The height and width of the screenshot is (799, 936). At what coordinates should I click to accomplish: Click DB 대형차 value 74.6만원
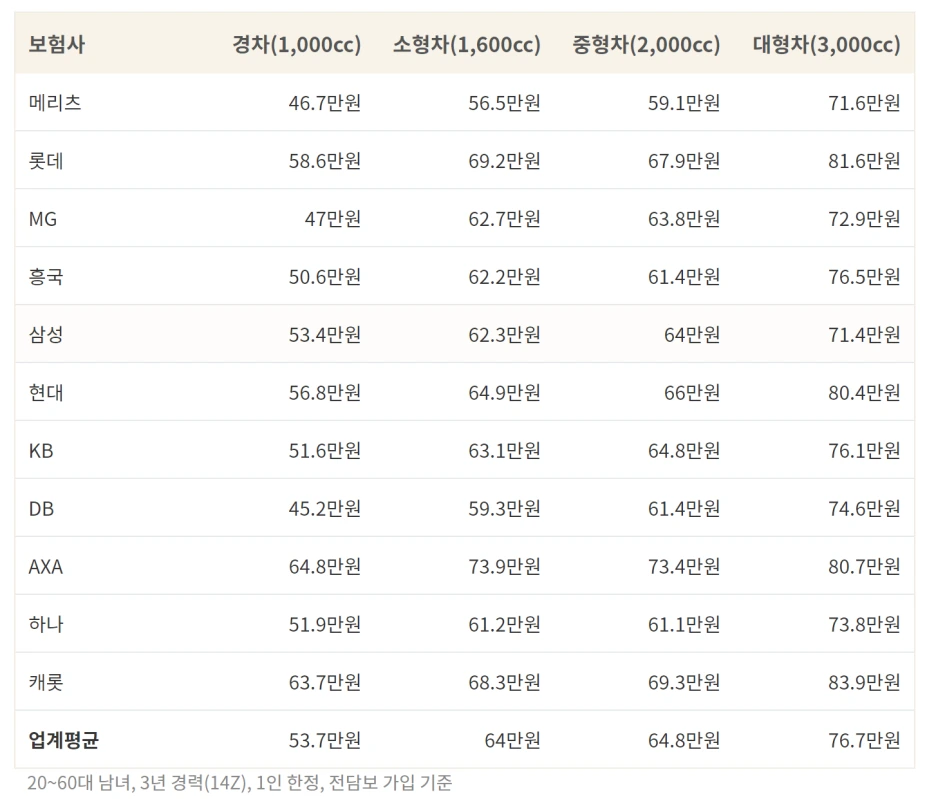864,508
